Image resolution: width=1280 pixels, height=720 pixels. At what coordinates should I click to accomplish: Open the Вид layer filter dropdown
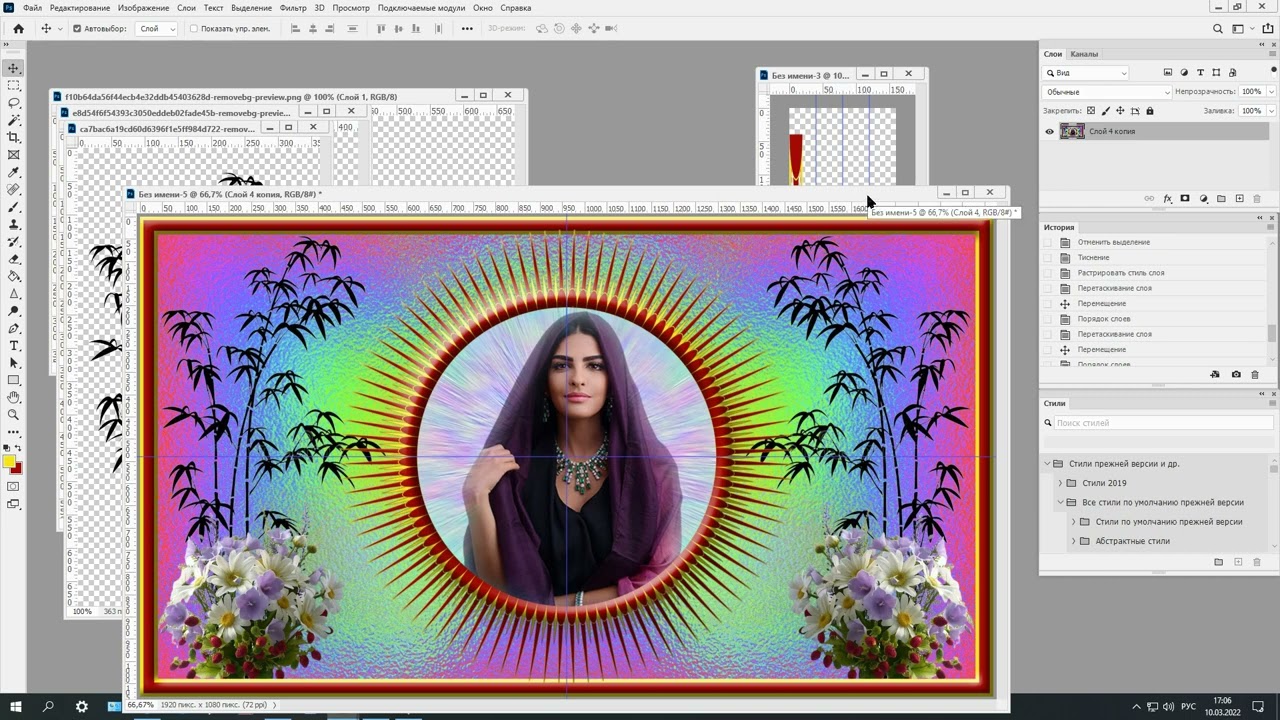coord(1086,73)
